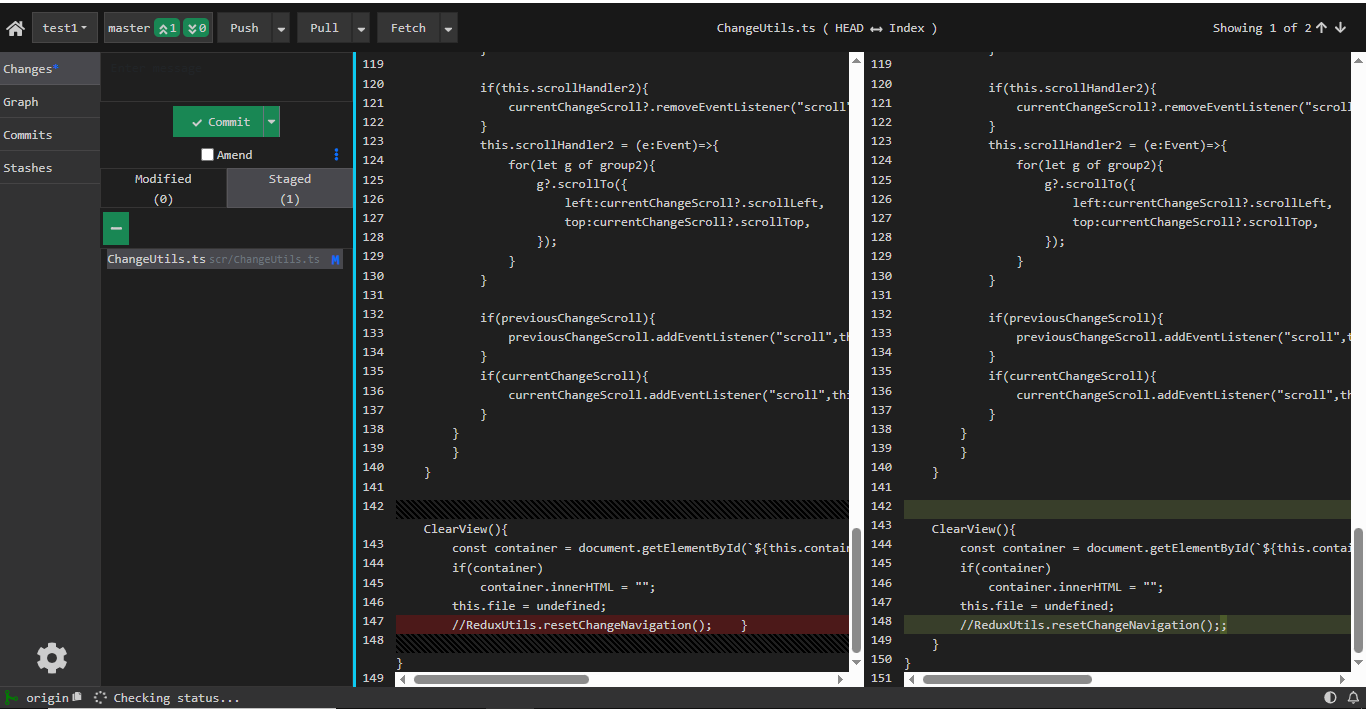
Task: Click the branch icon beside origin
Action: point(12,697)
